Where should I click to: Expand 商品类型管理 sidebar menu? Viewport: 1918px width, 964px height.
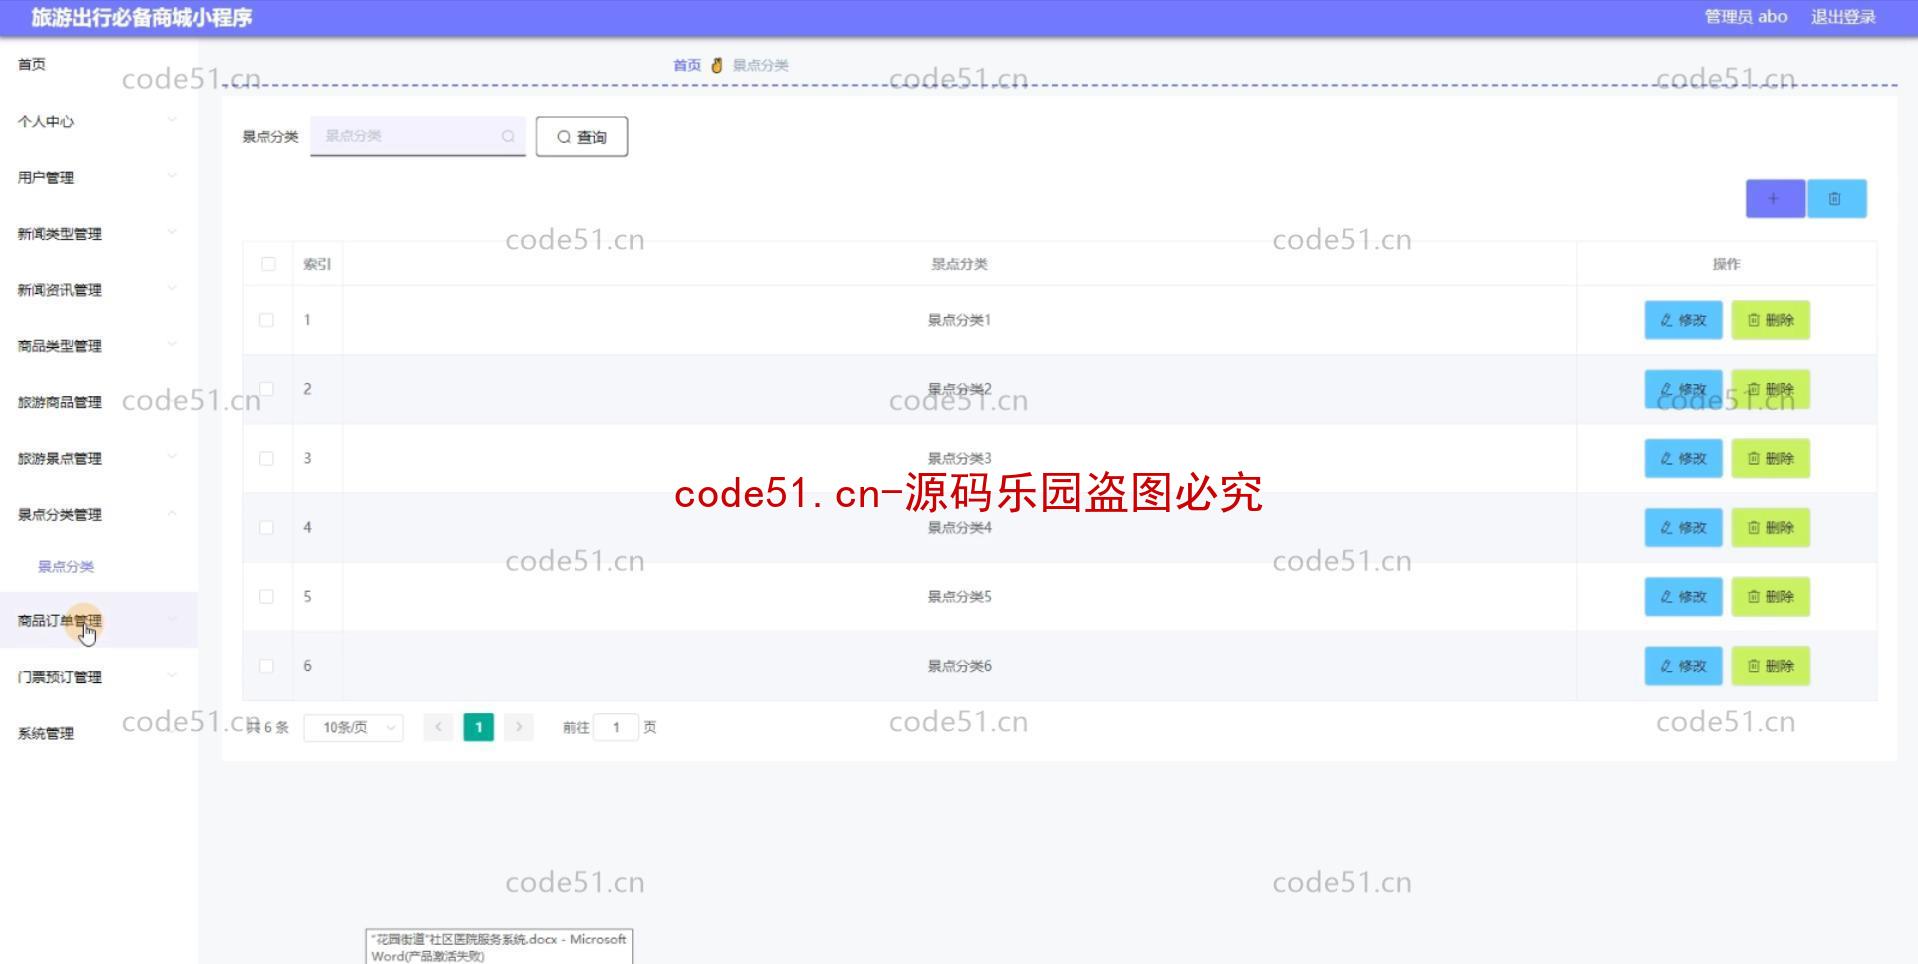pyautogui.click(x=98, y=345)
